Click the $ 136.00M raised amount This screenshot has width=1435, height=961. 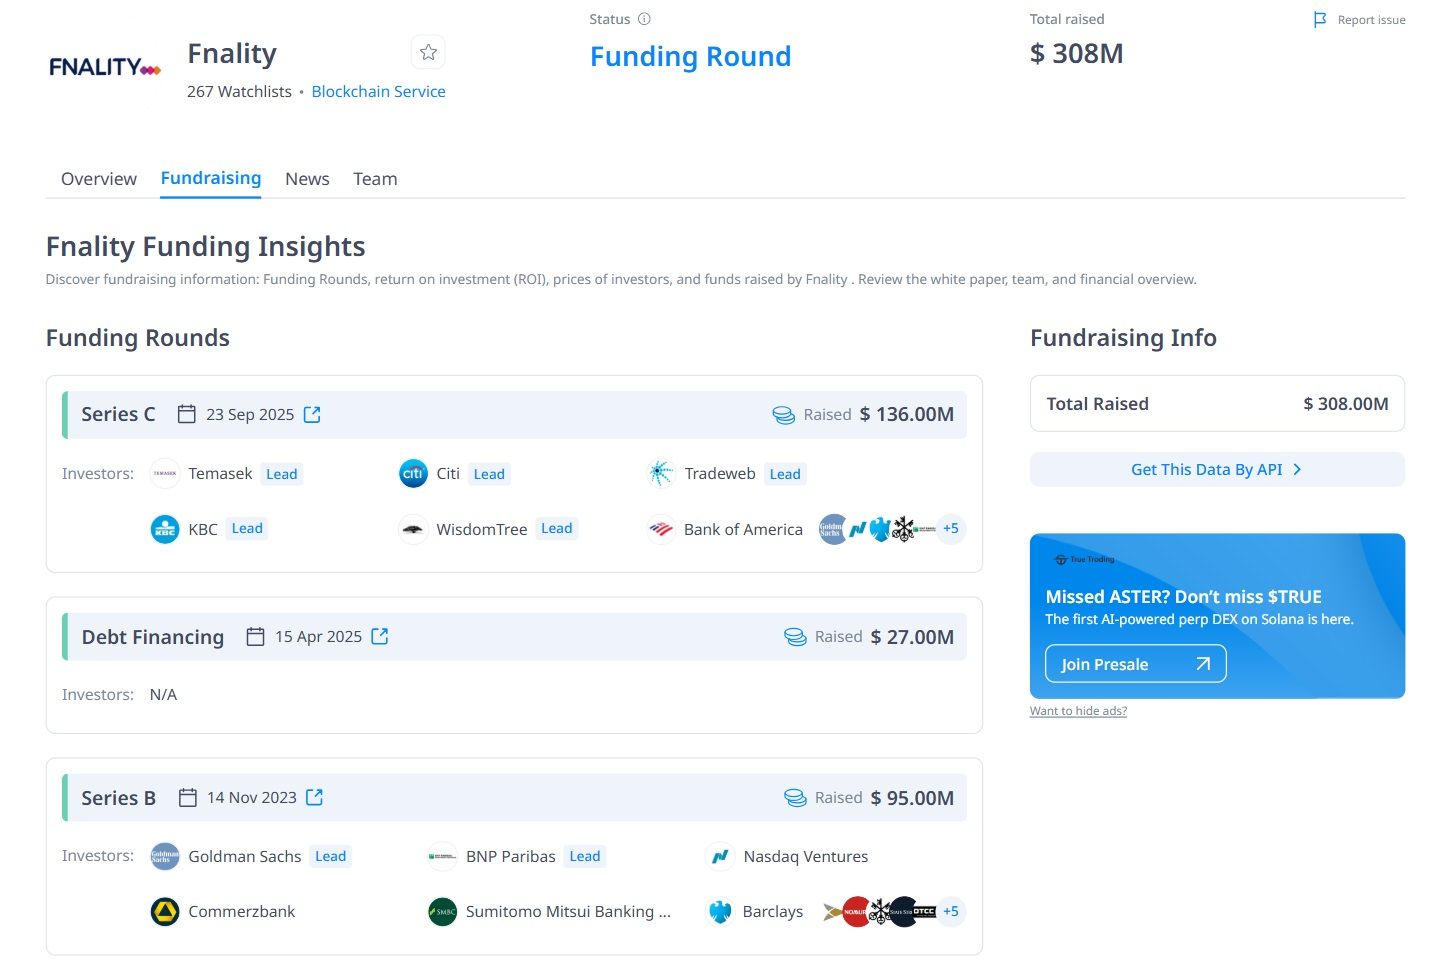coord(907,414)
